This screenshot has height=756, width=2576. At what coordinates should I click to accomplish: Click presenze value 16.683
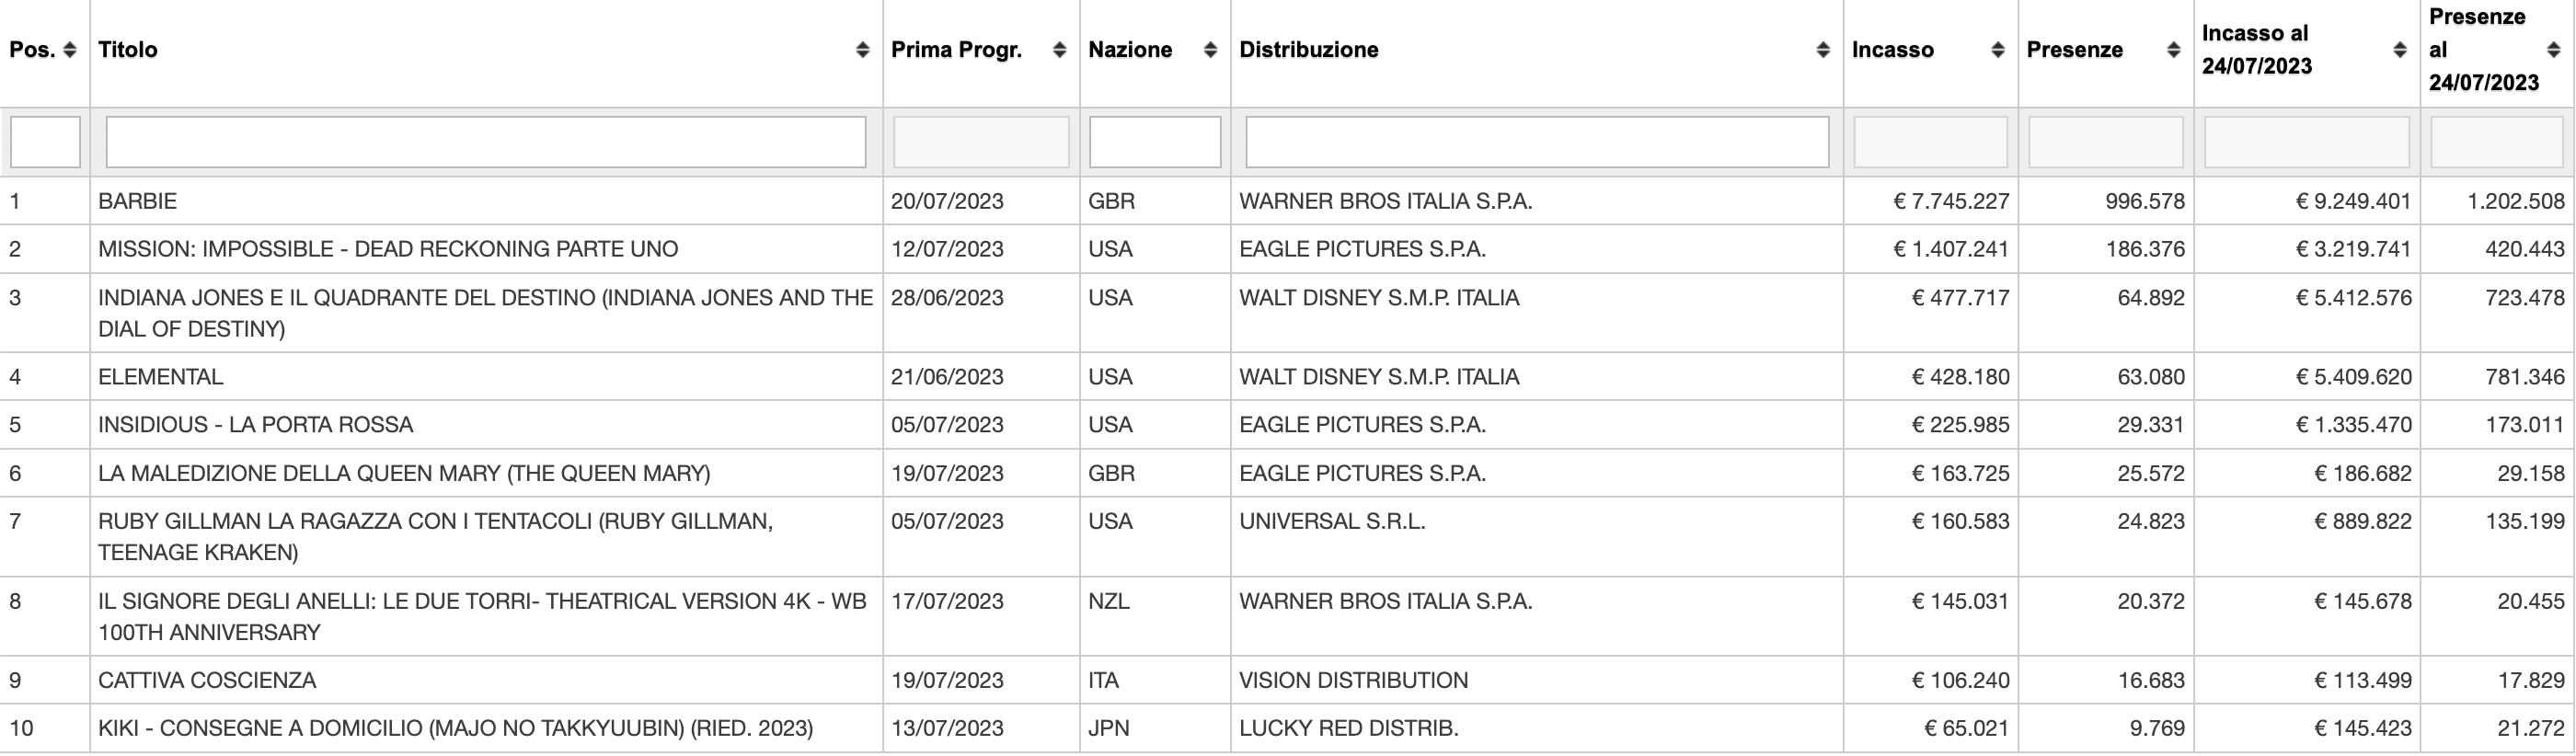tap(2151, 681)
